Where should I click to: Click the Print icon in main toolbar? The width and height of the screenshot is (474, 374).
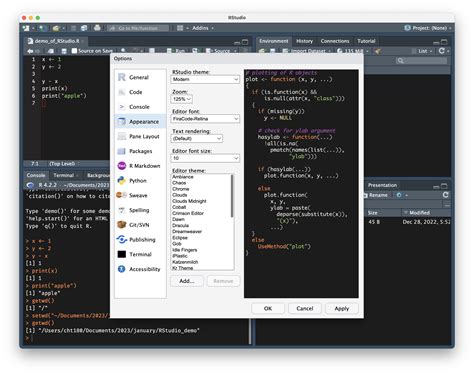click(x=97, y=28)
